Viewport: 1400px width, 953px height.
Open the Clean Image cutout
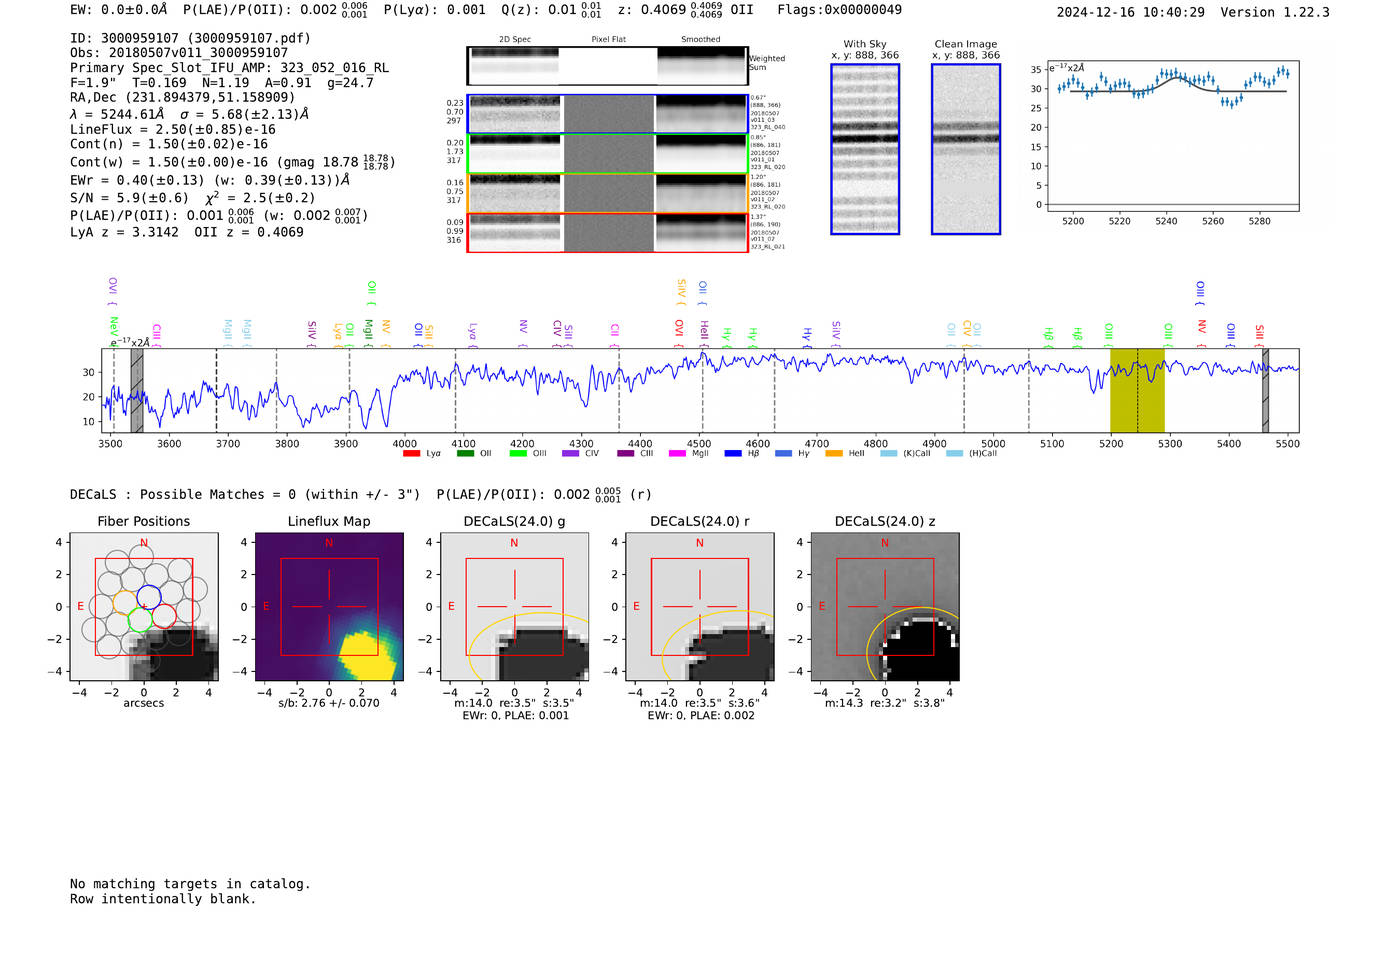coord(966,149)
